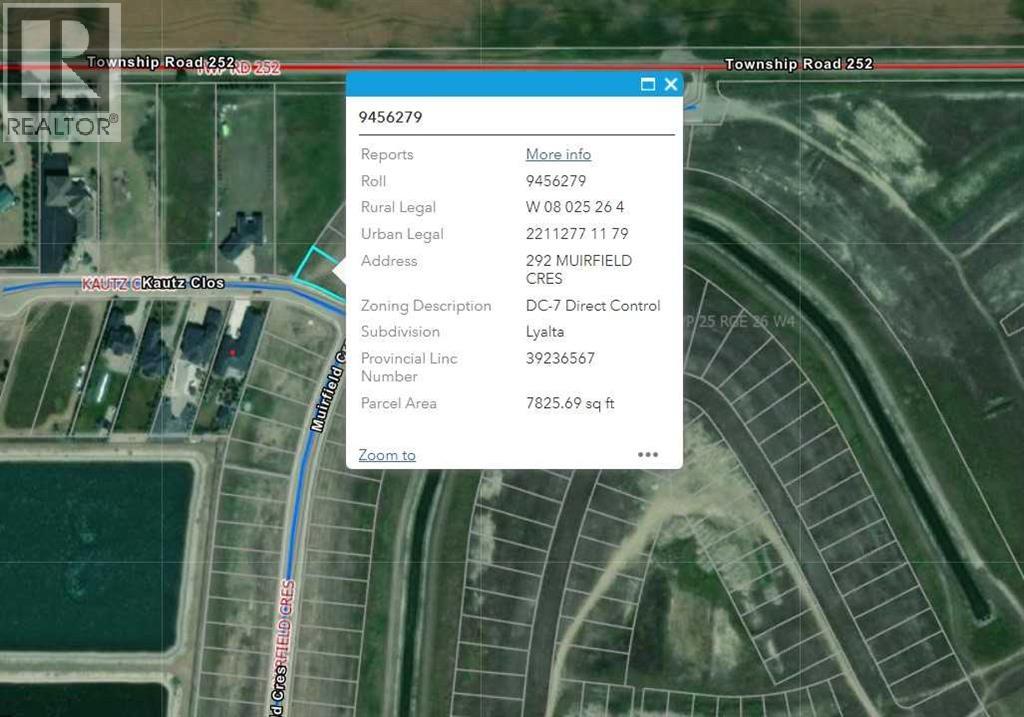Image resolution: width=1024 pixels, height=717 pixels.
Task: Click the right Township Road 252 label
Action: (x=798, y=64)
